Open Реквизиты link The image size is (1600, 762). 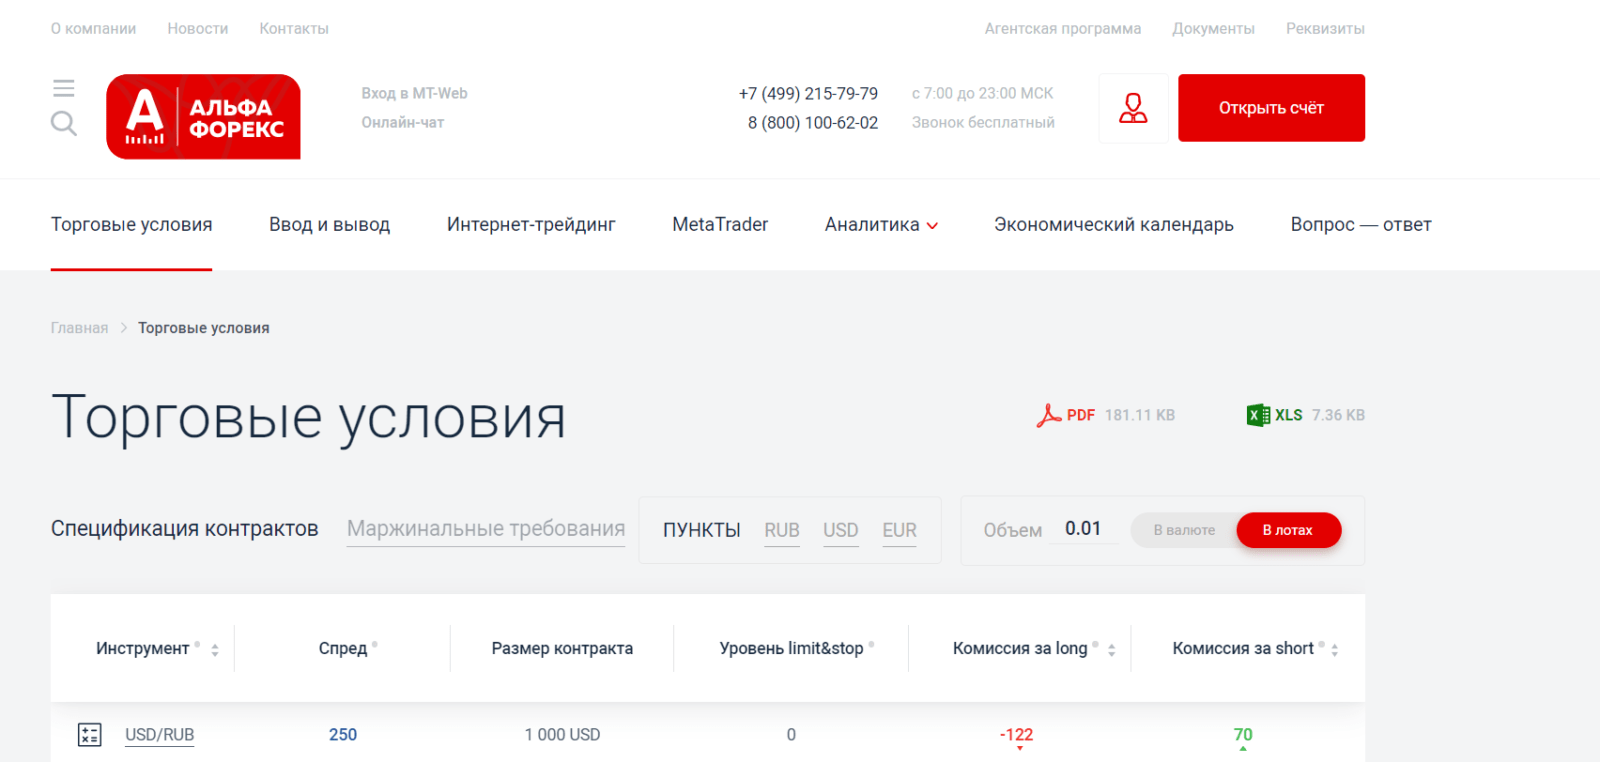(1325, 29)
